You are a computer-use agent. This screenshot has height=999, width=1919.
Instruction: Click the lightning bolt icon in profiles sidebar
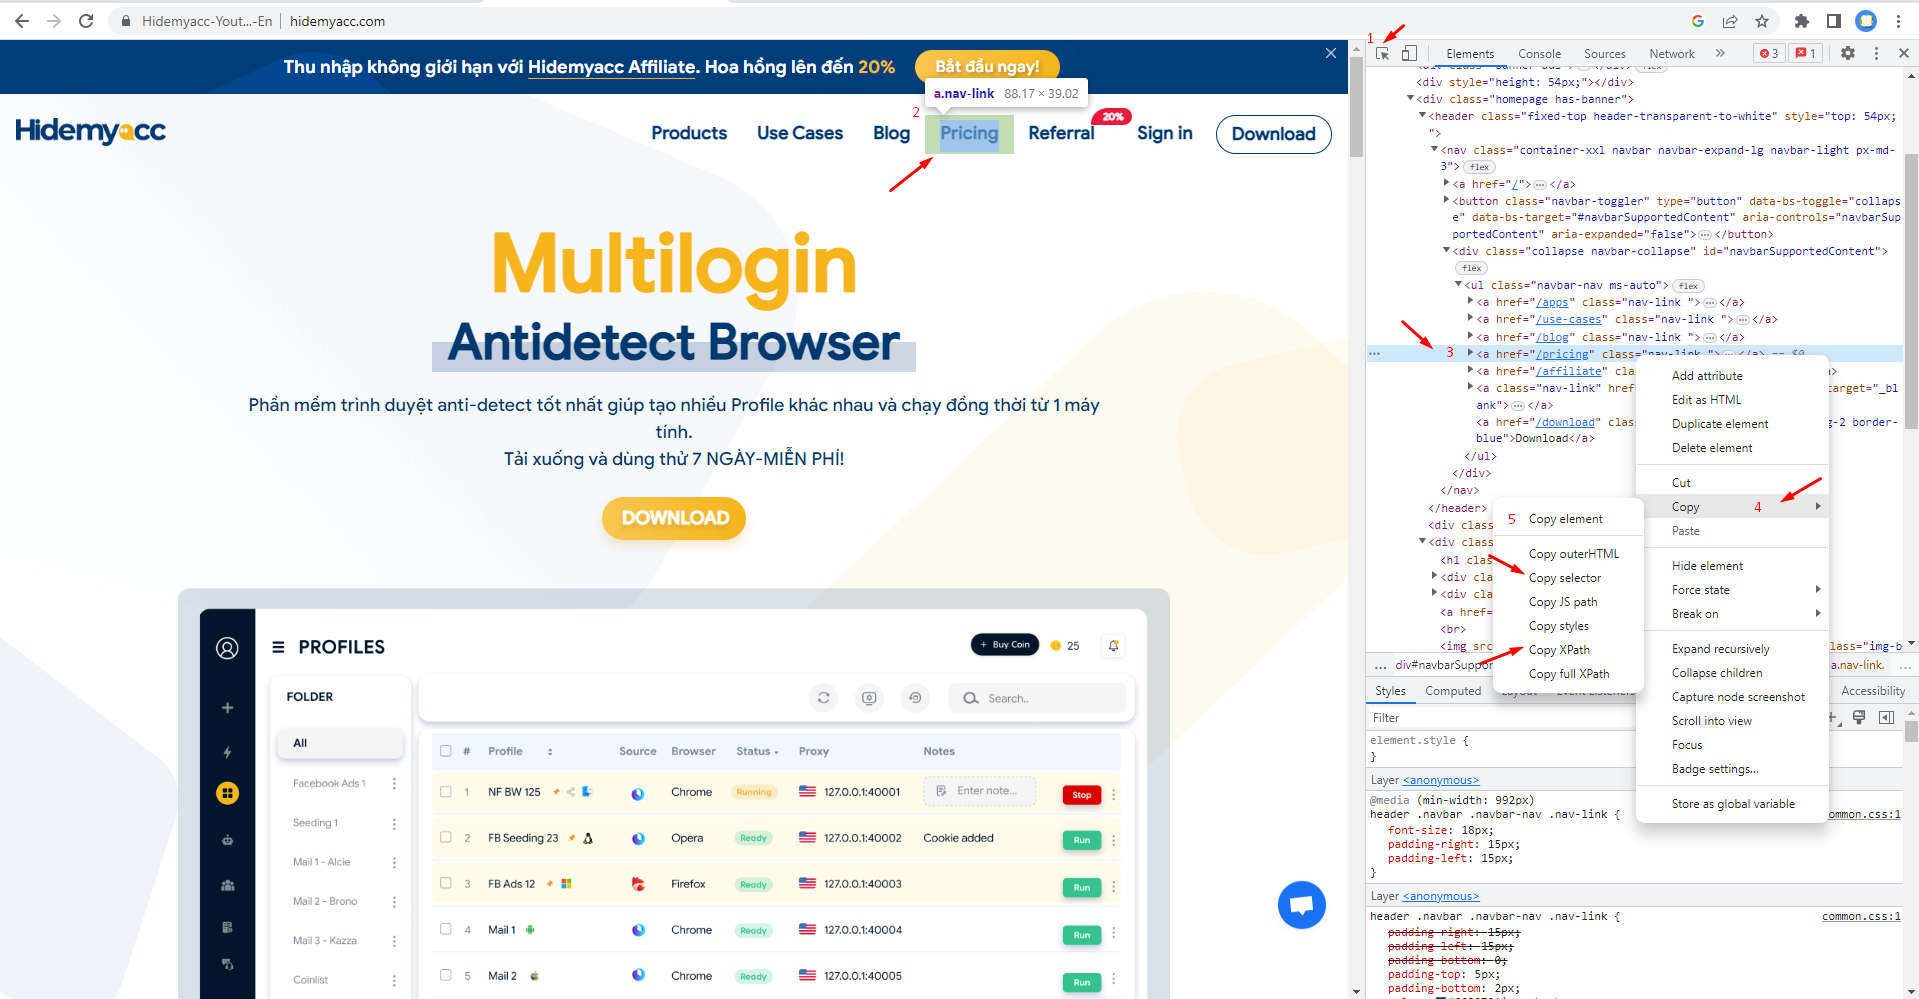(227, 752)
